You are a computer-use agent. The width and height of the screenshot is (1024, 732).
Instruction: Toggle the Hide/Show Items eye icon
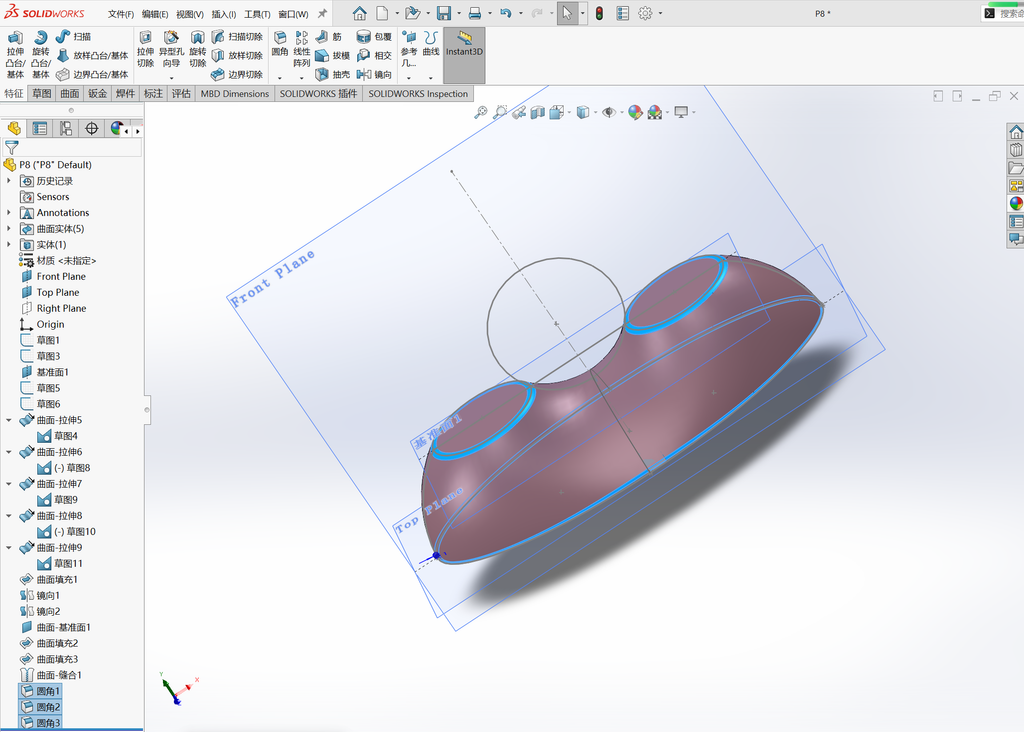click(x=609, y=112)
